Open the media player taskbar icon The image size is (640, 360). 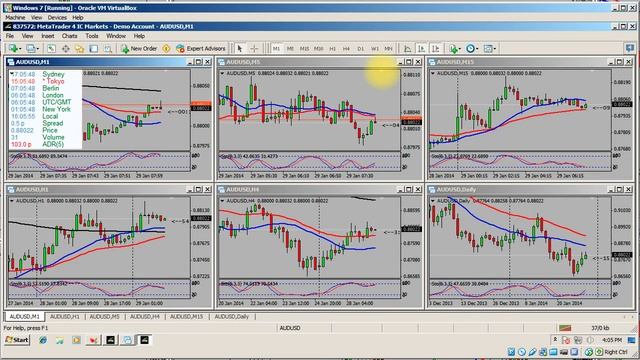pos(76,340)
